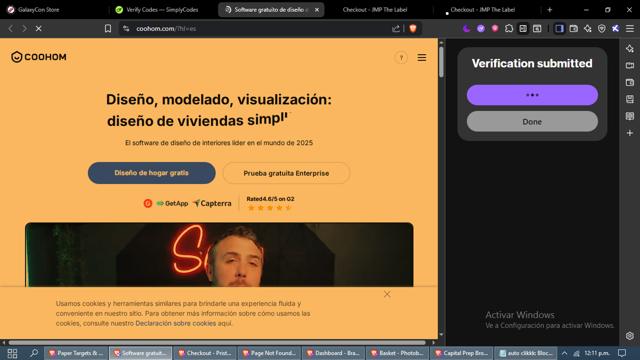Click the G2 rating stars

coord(270,208)
